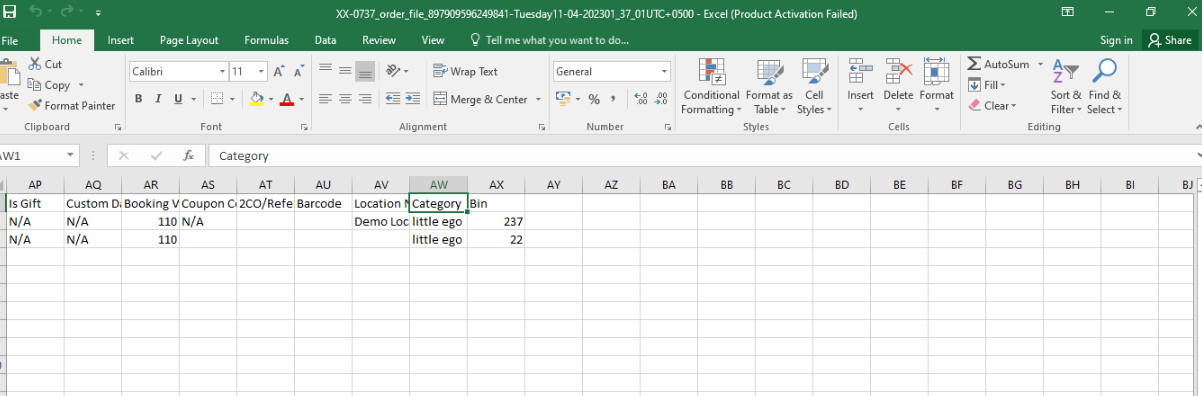The width and height of the screenshot is (1202, 396).
Task: Toggle Wrap Text on the cell
Action: click(466, 71)
